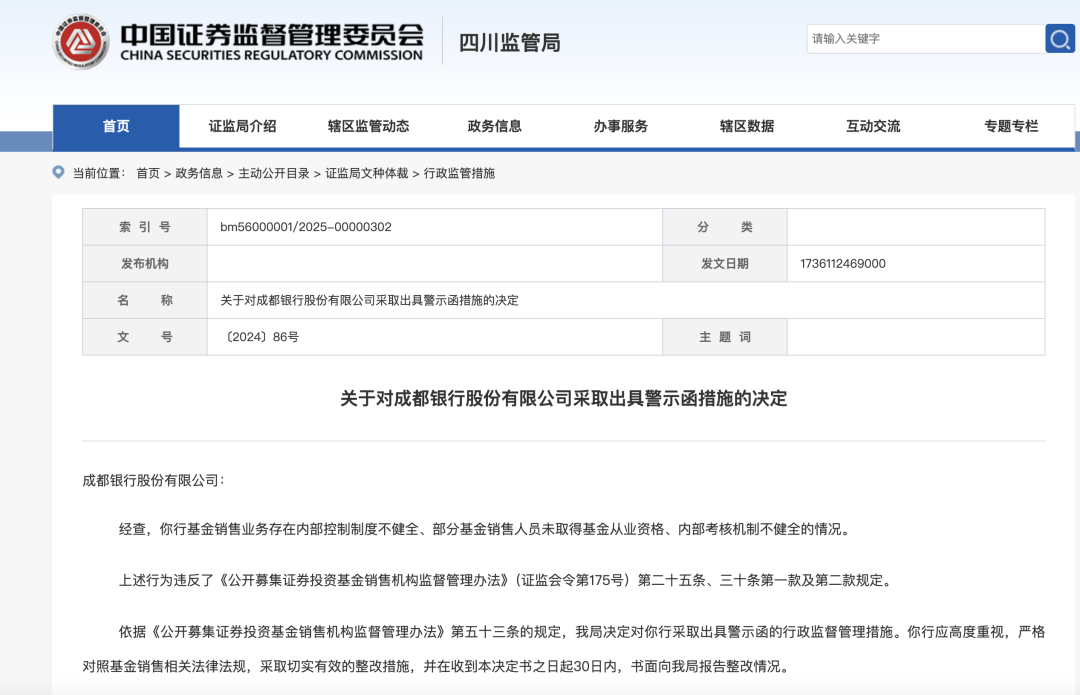The image size is (1080, 695).
Task: Open the 首页 navigation tab
Action: point(116,126)
